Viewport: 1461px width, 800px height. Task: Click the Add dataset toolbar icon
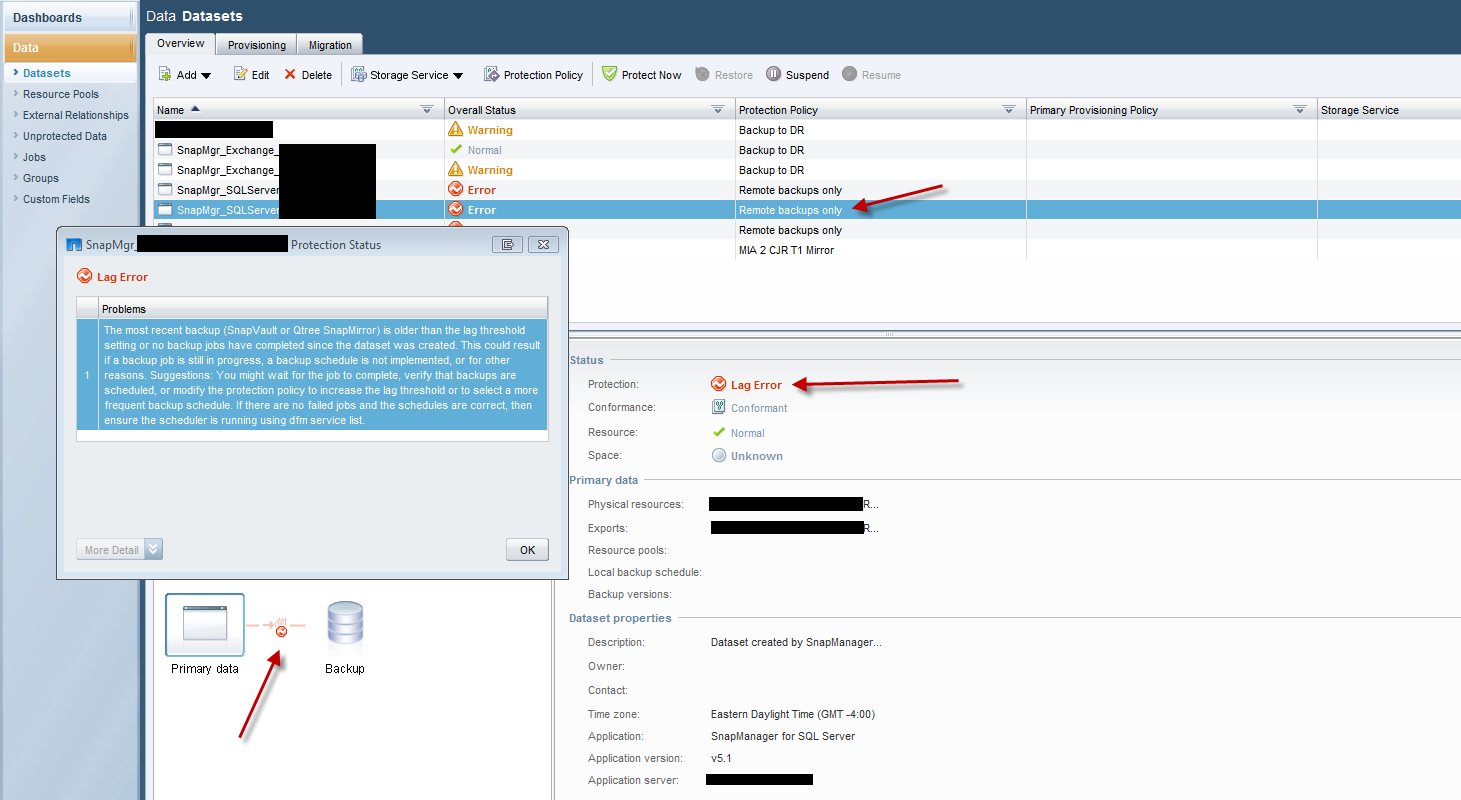click(x=165, y=75)
